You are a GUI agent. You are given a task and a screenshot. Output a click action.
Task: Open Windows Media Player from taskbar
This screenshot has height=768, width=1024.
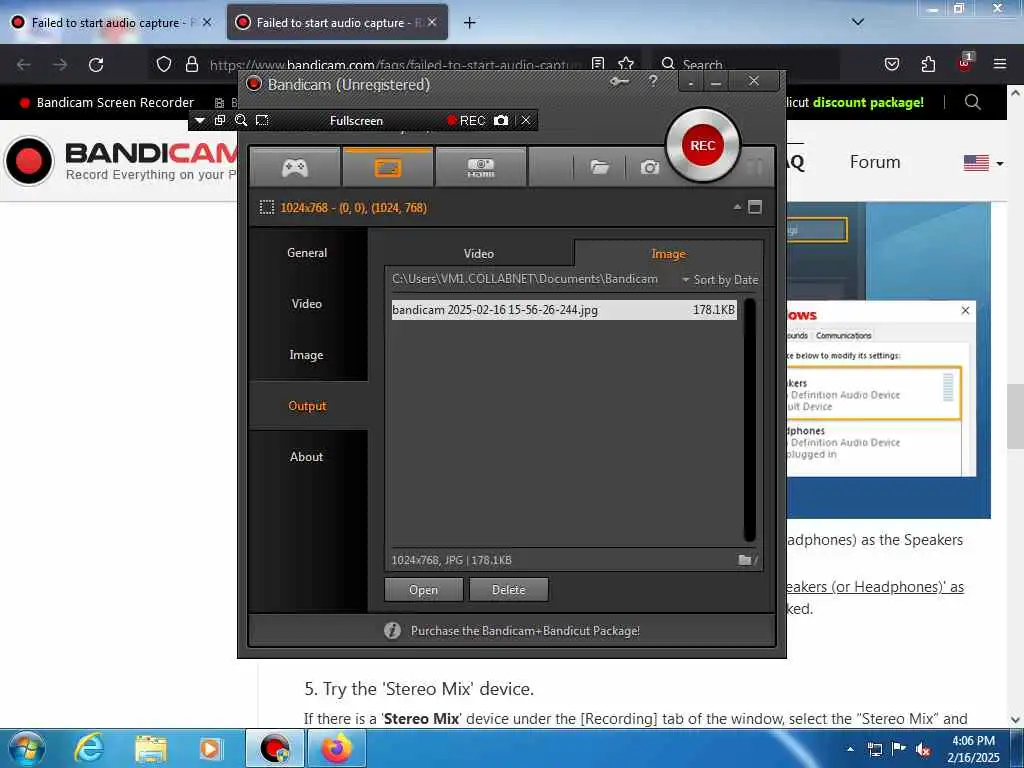(x=210, y=748)
